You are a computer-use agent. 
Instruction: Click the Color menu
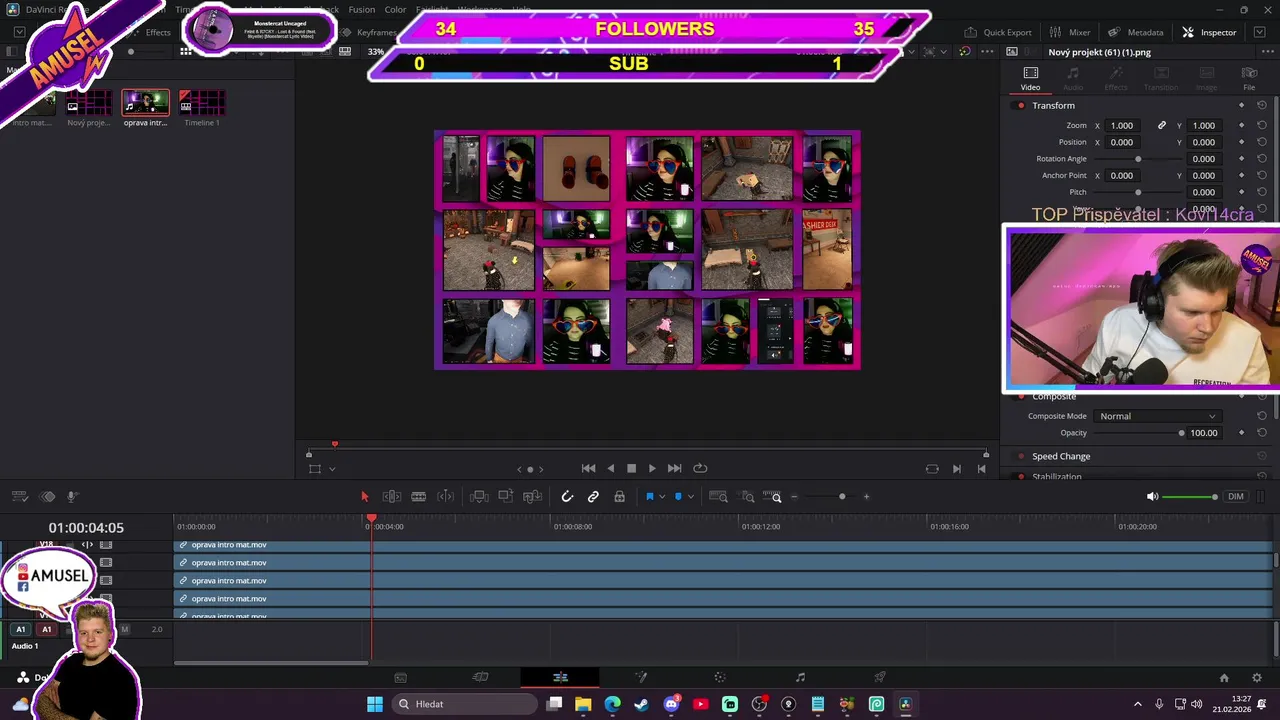pos(395,9)
